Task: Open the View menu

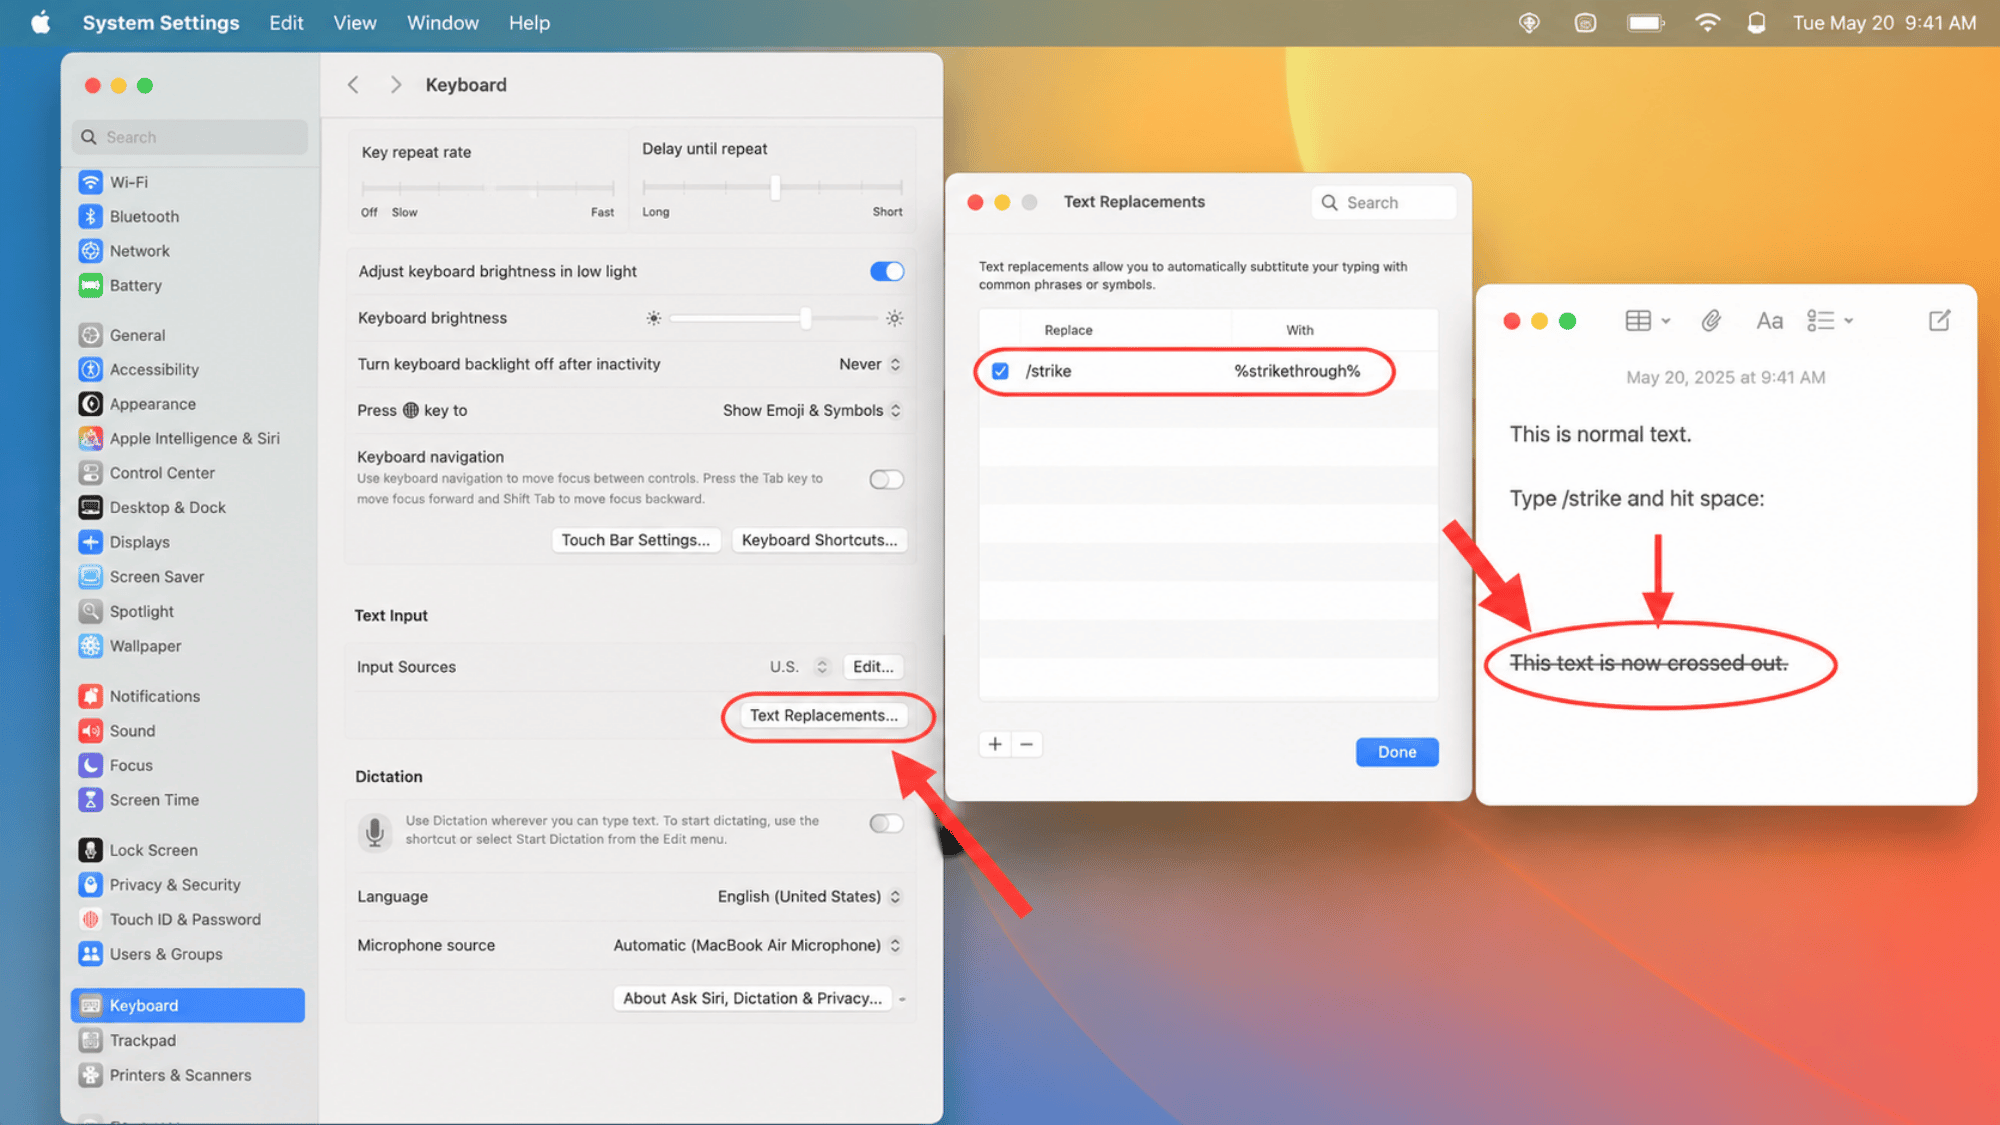Action: click(355, 23)
